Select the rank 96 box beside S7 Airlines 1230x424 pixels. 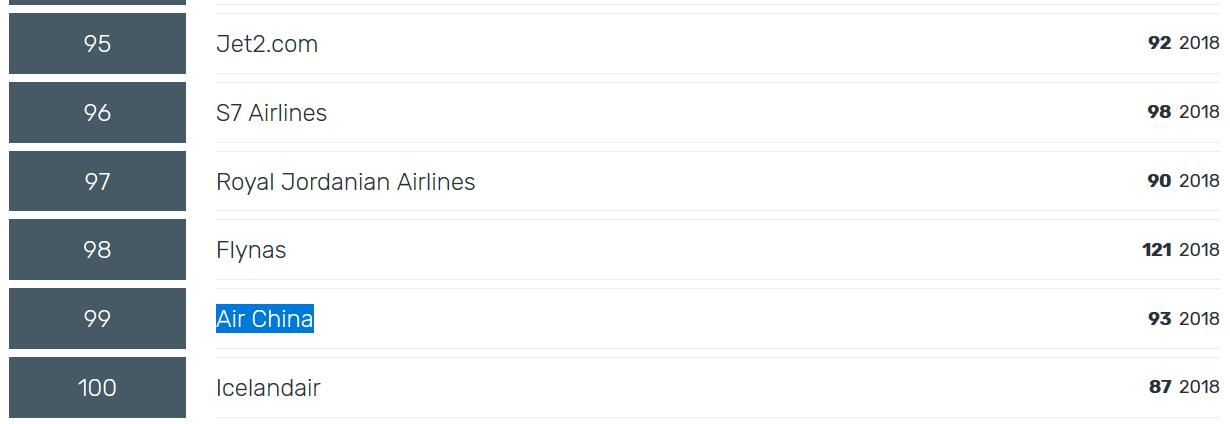(97, 113)
